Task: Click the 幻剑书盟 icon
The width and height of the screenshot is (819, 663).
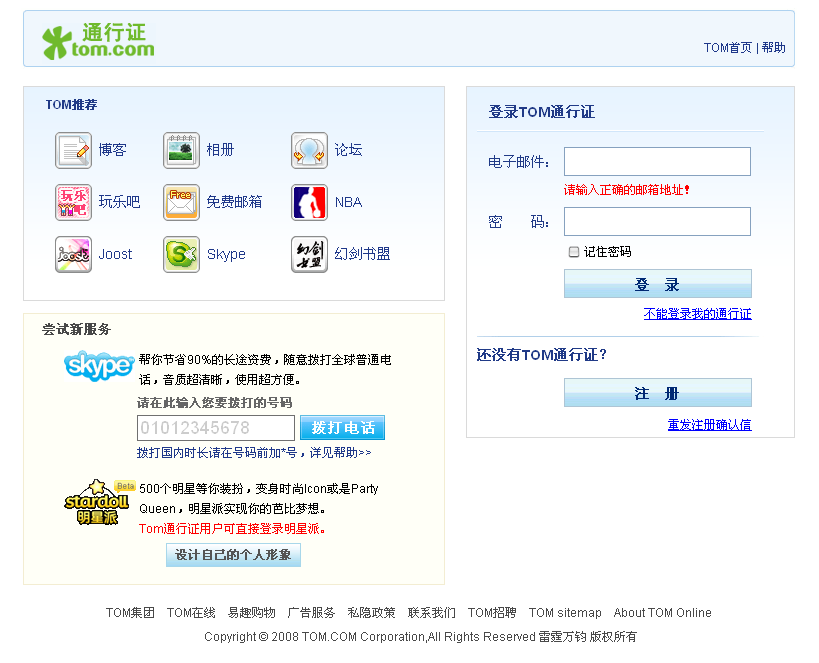Action: pos(309,254)
